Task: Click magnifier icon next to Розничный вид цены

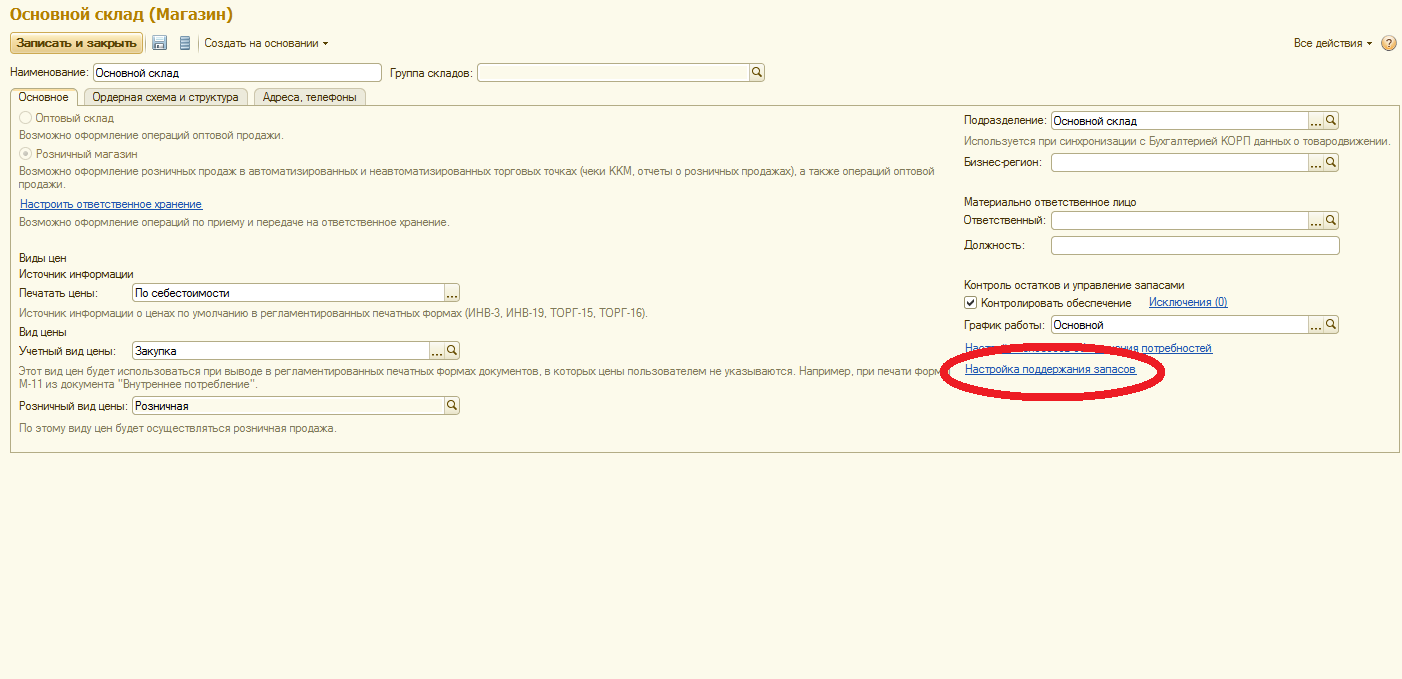Action: click(452, 405)
